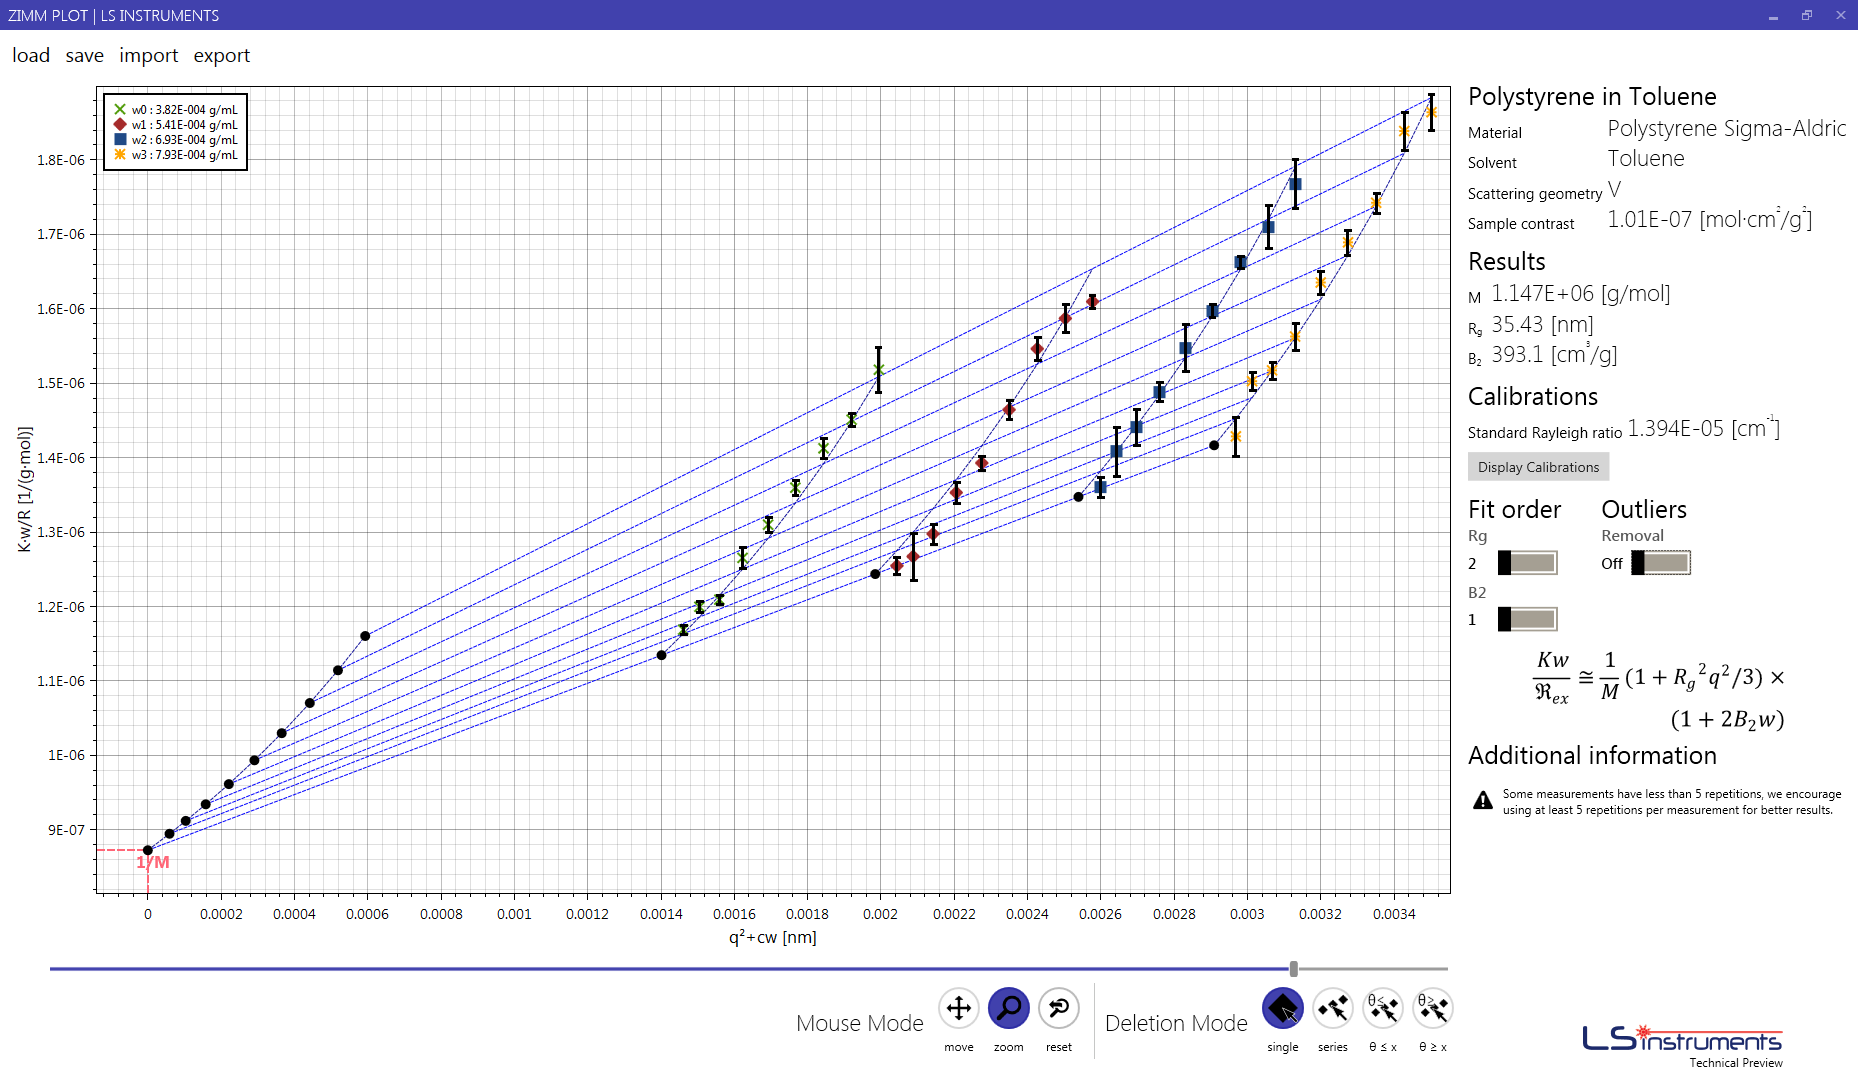Click the Polystyrene in Toluene title
The image size is (1858, 1080).
(x=1592, y=97)
